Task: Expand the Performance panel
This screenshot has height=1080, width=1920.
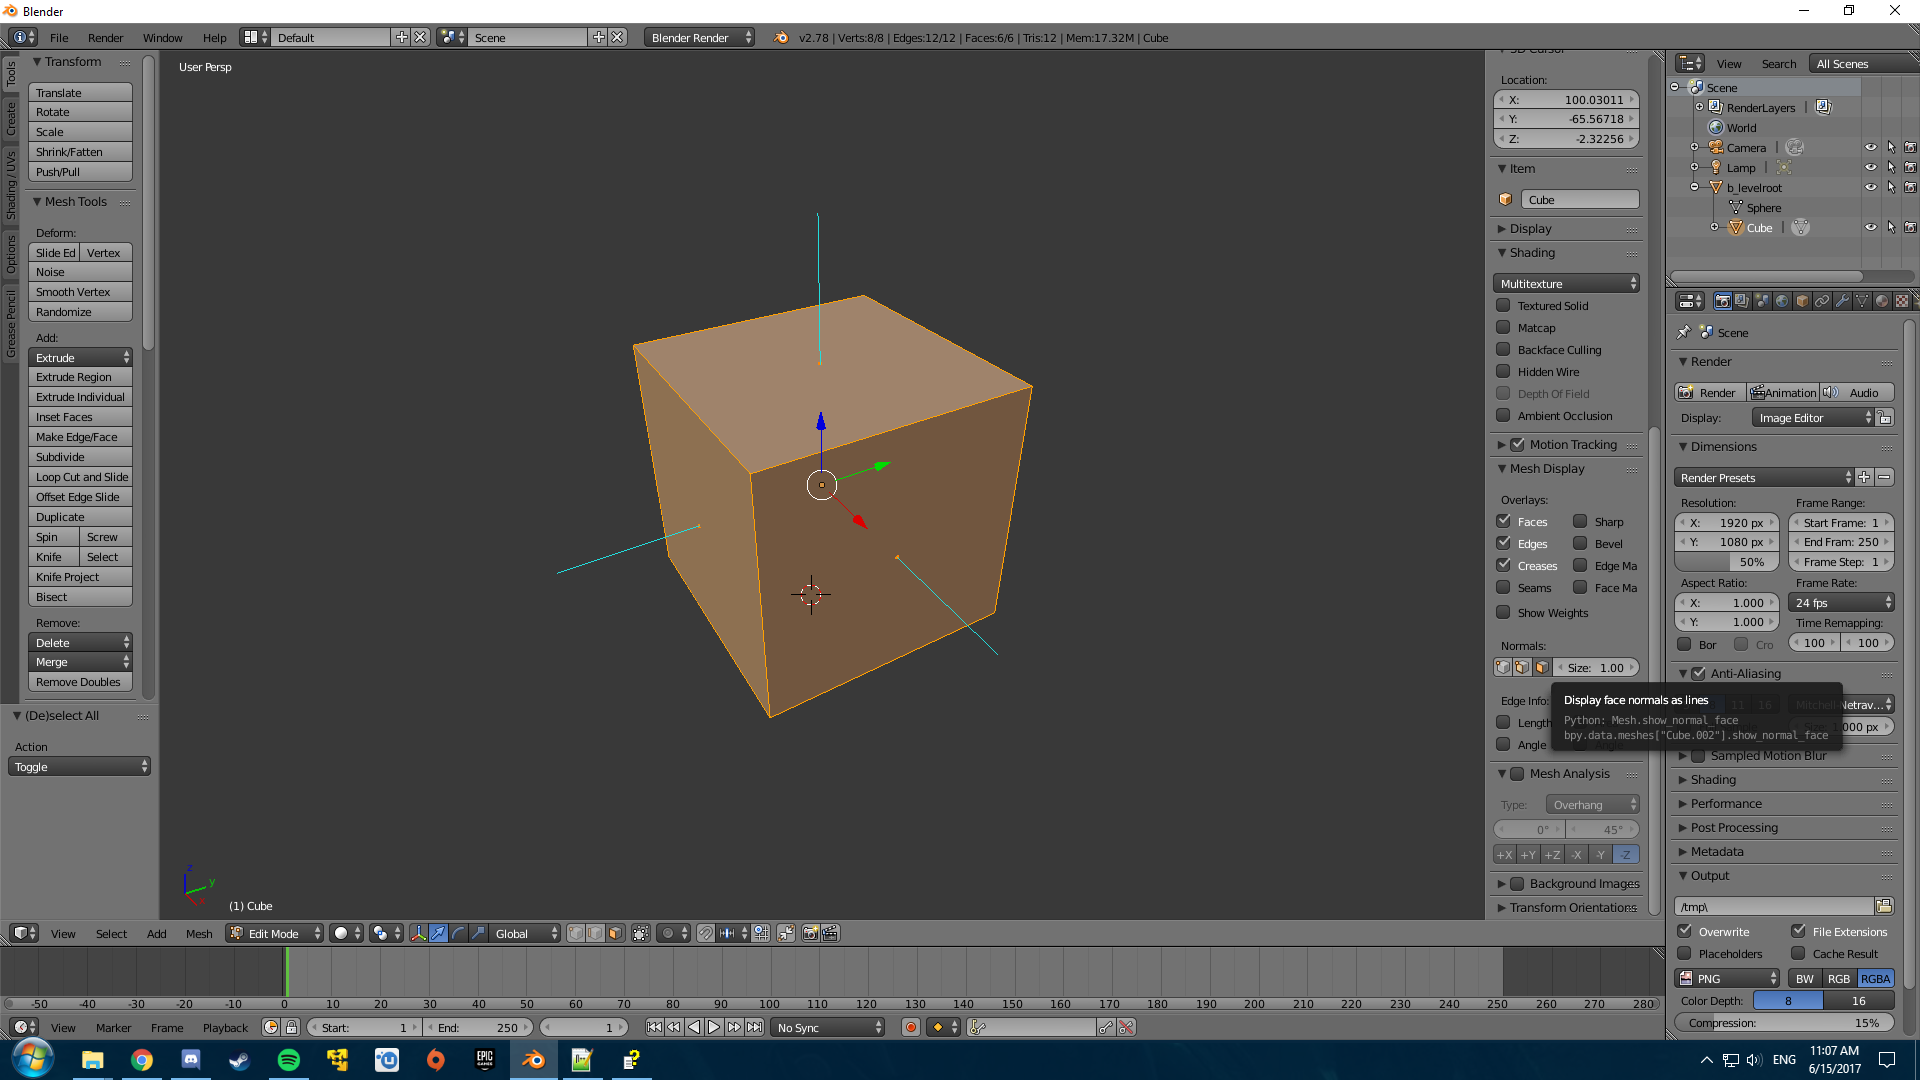Action: click(1725, 804)
